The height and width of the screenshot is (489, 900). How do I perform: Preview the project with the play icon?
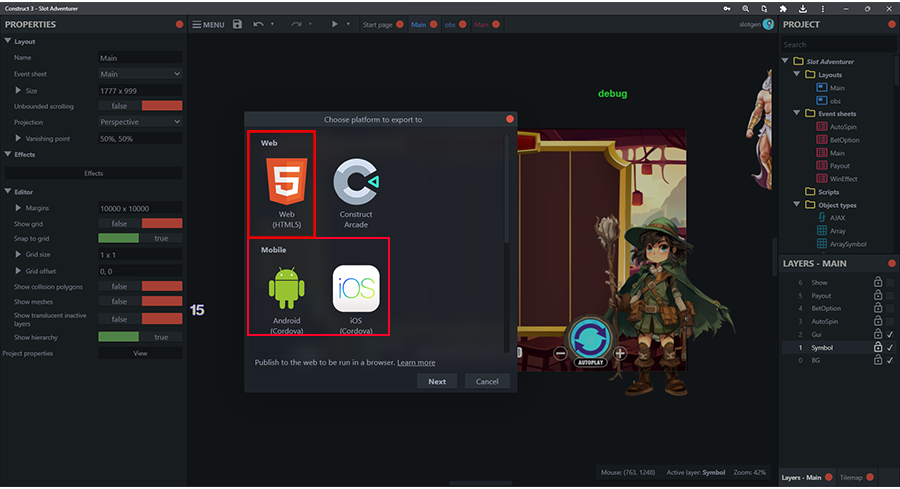[334, 24]
